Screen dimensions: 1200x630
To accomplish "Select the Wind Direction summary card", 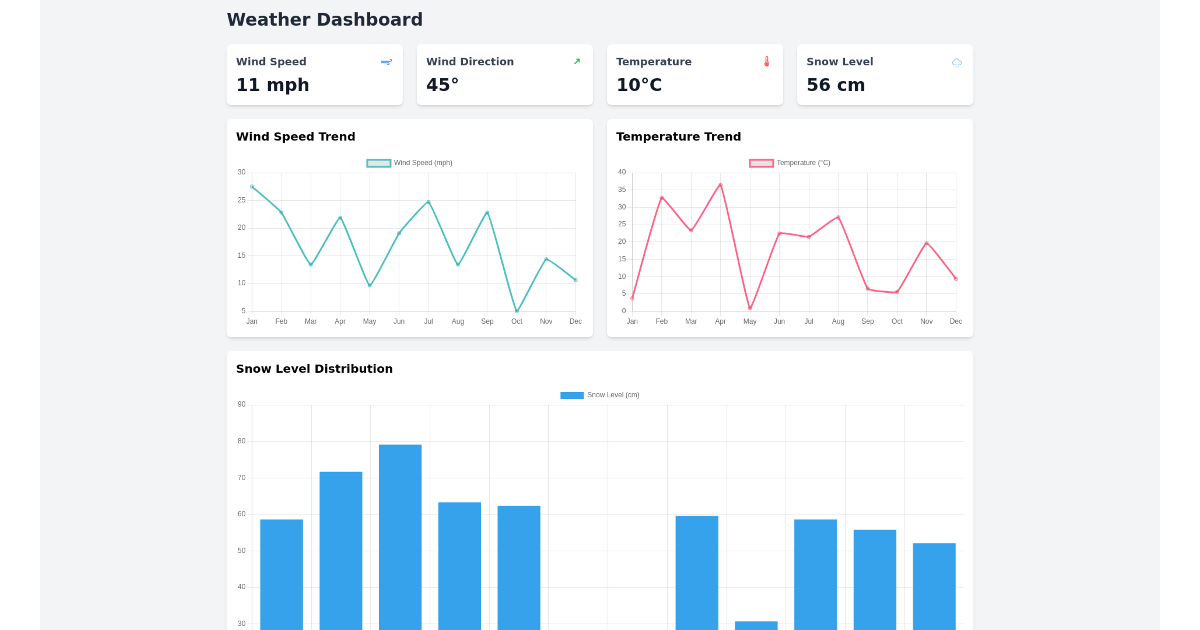I will coord(504,74).
